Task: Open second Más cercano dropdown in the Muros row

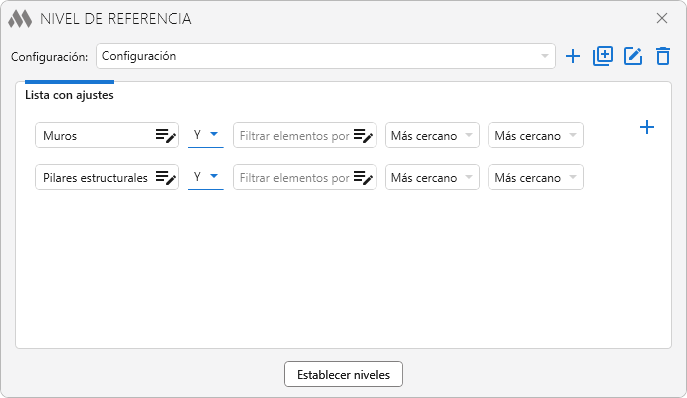Action: pyautogui.click(x=536, y=135)
